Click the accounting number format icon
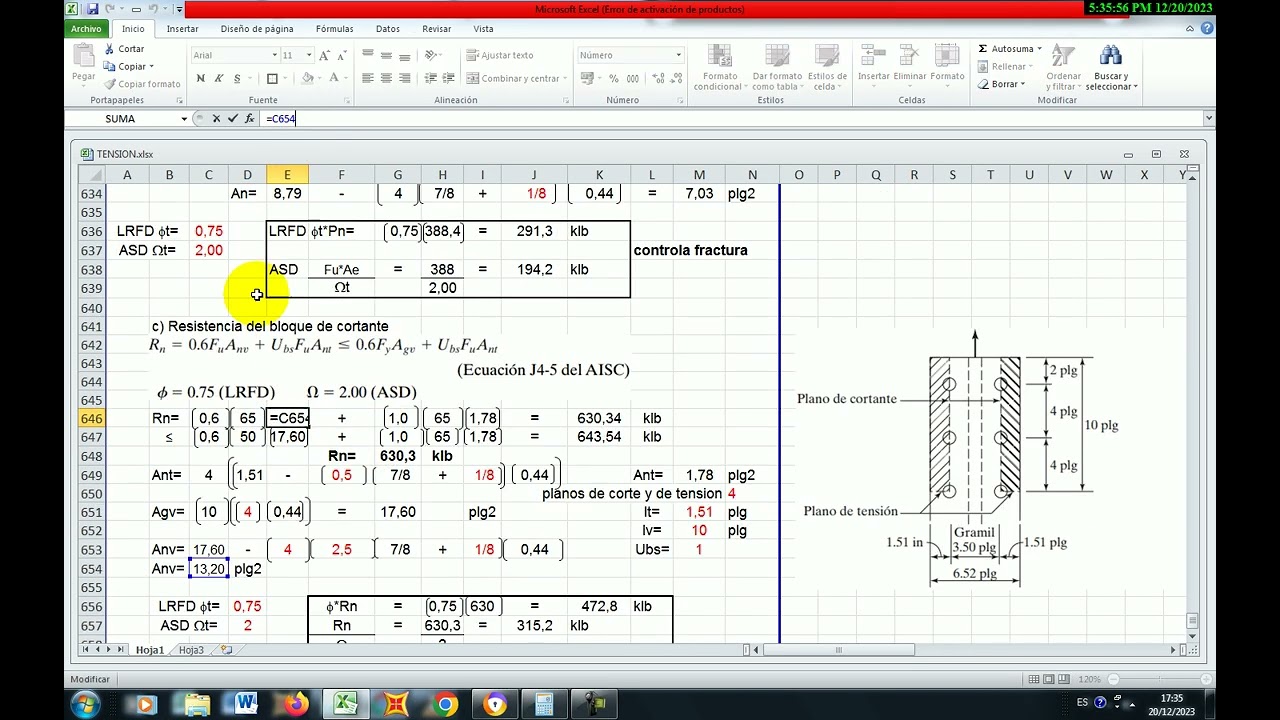1280x720 pixels. pyautogui.click(x=588, y=78)
